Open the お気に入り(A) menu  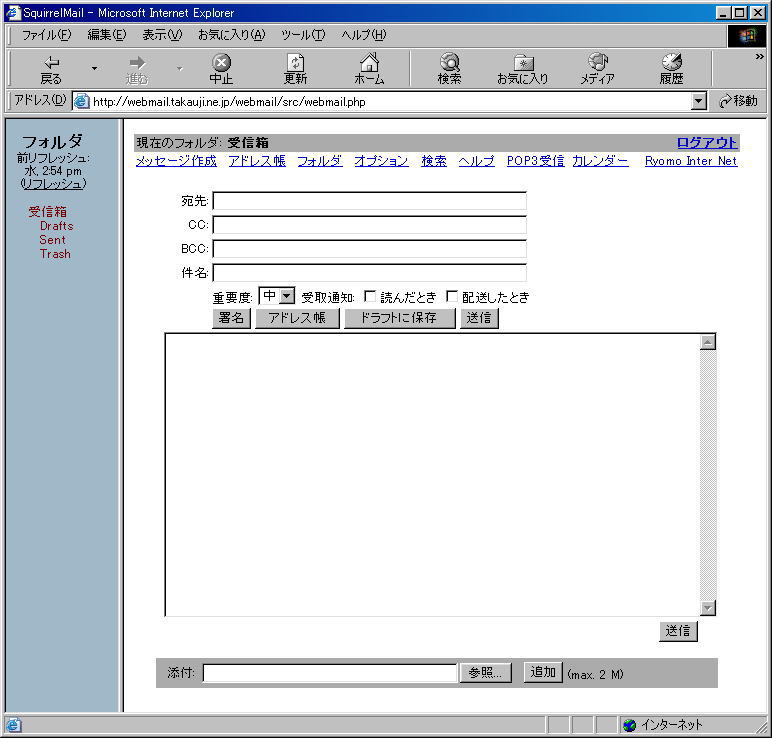point(231,35)
